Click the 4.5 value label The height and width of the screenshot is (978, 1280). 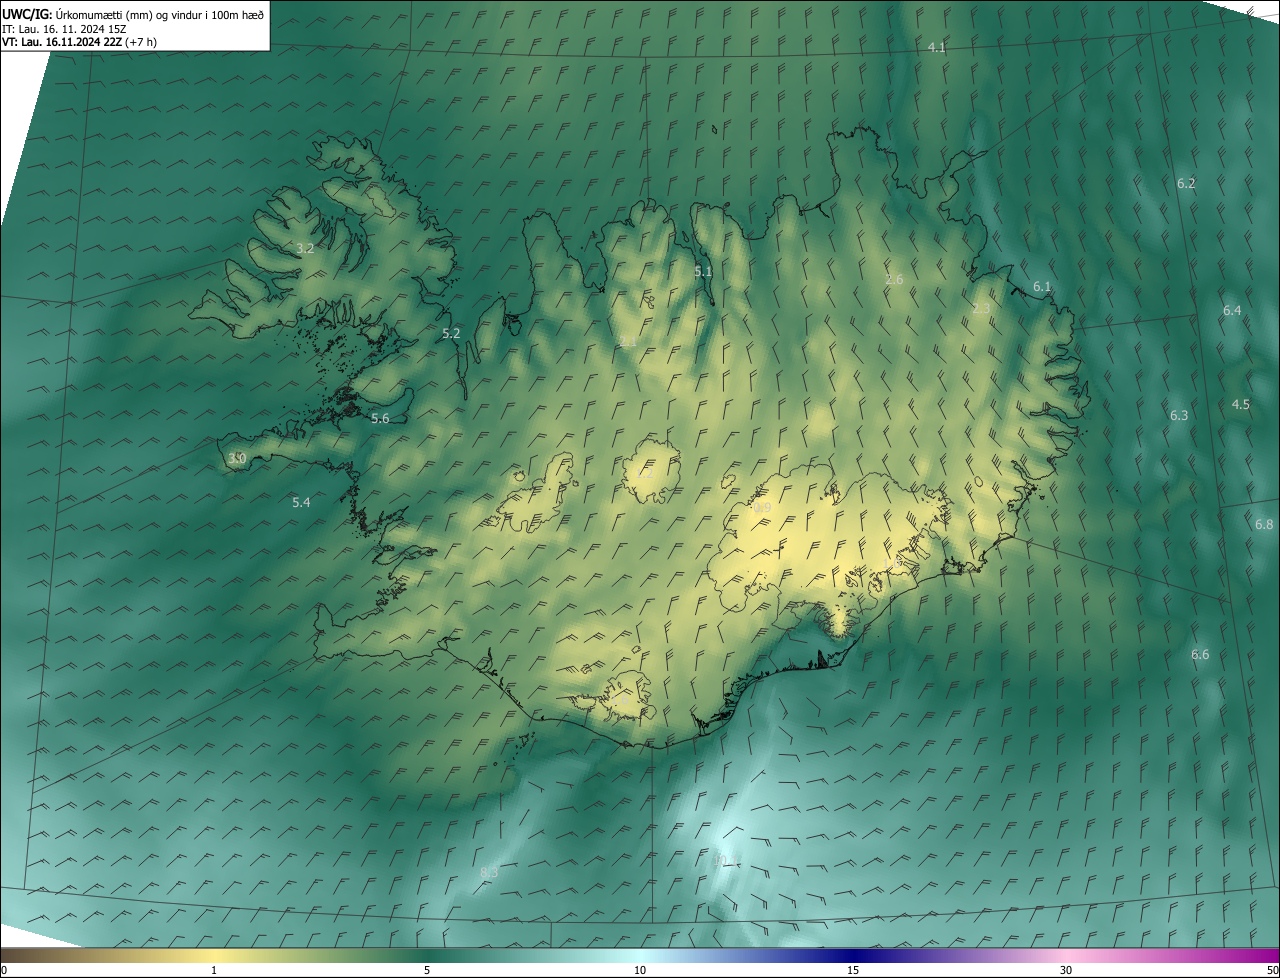click(x=1240, y=404)
